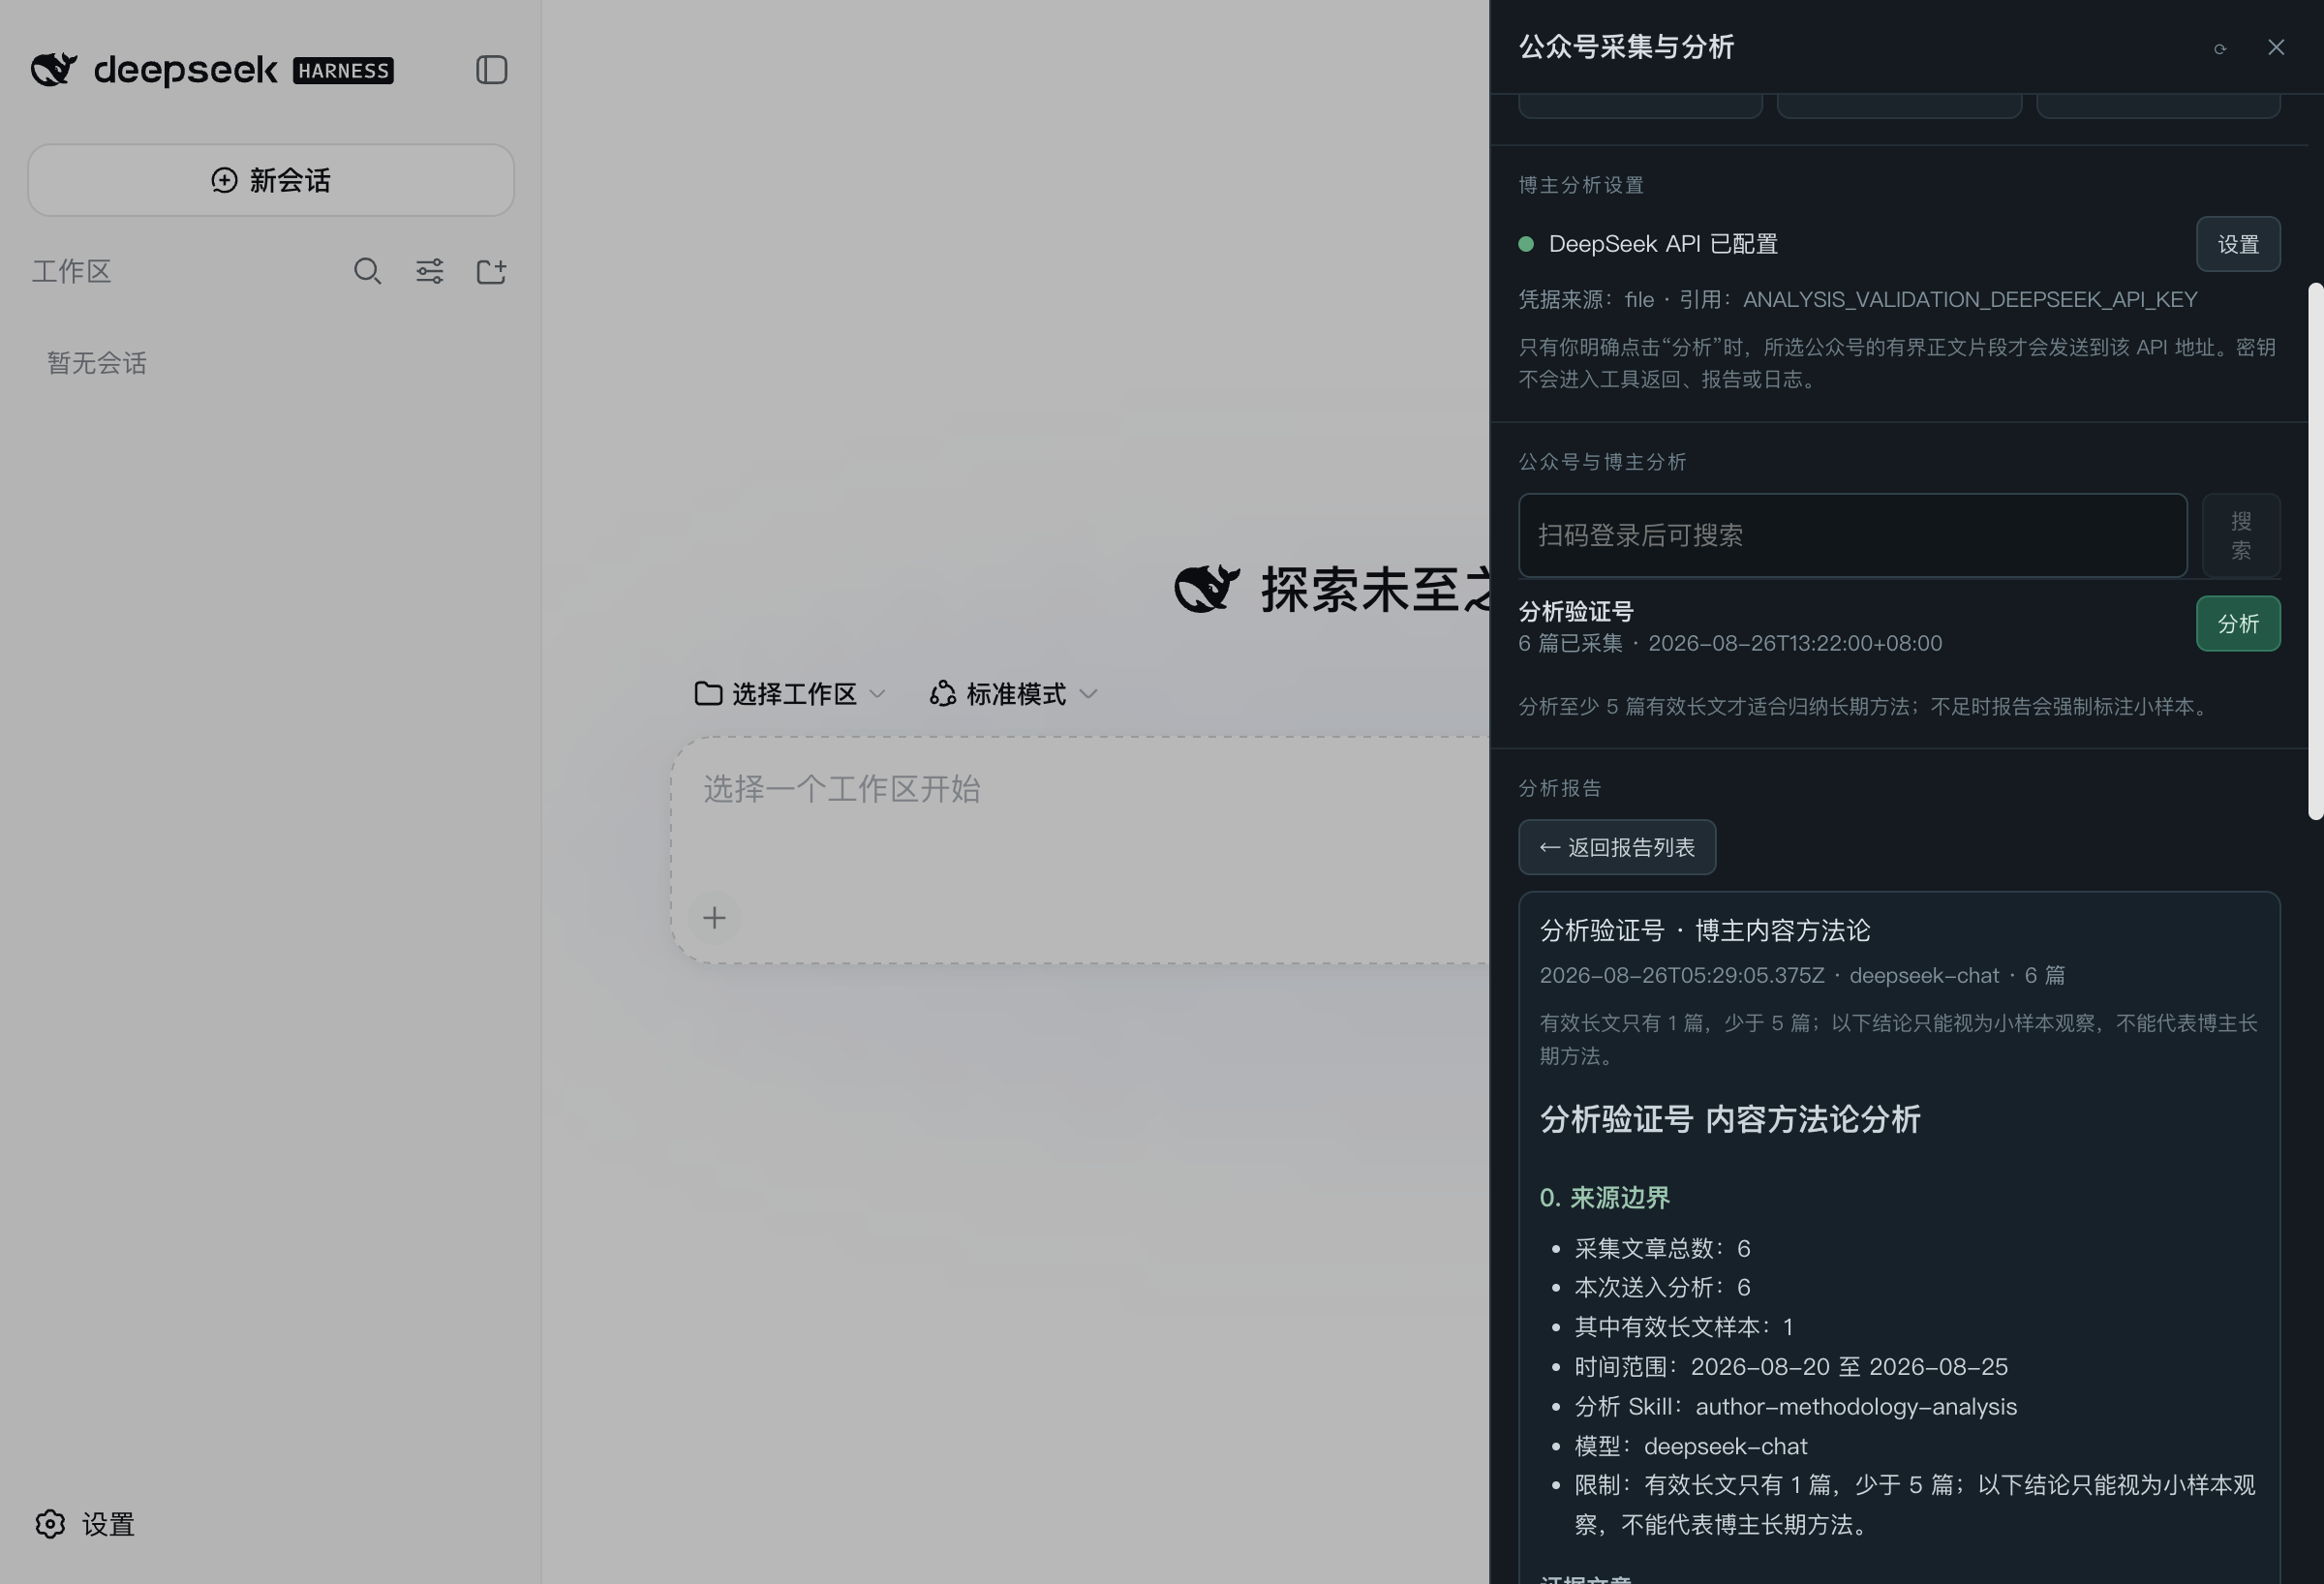Open workspace filter sliders icon
2324x1584 pixels.
coord(430,271)
